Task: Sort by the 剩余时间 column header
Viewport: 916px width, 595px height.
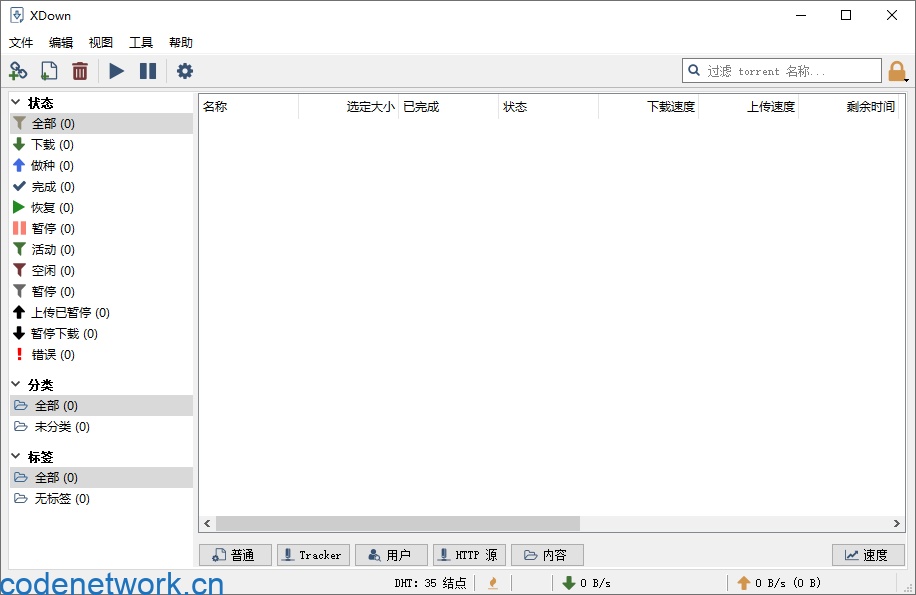Action: coord(848,107)
